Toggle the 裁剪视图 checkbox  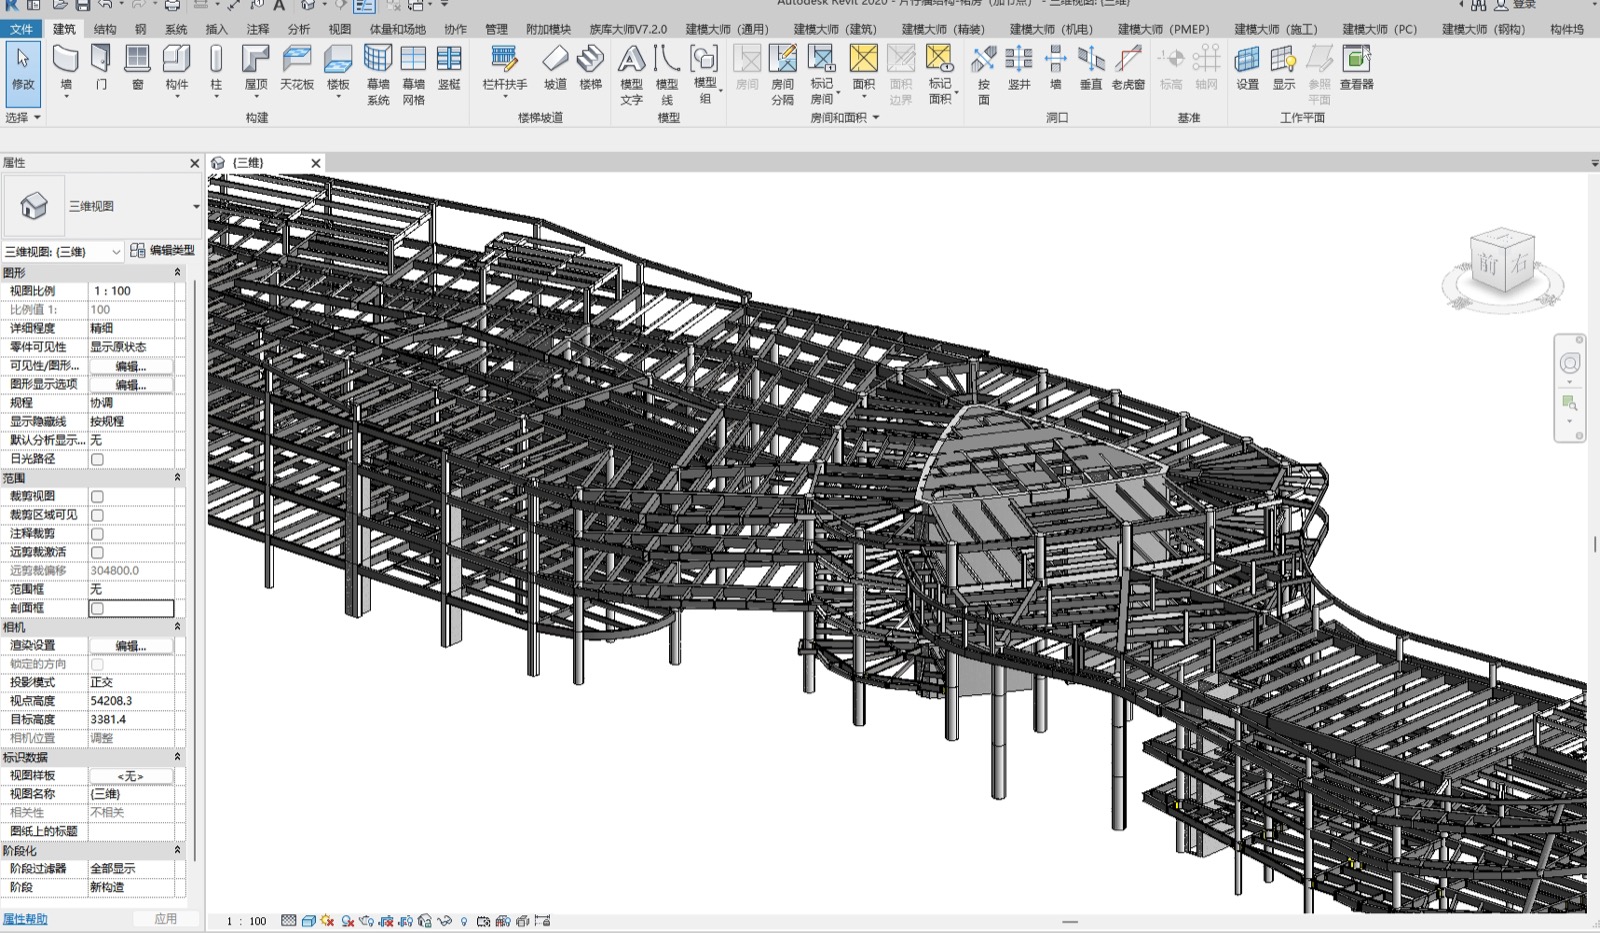[97, 496]
